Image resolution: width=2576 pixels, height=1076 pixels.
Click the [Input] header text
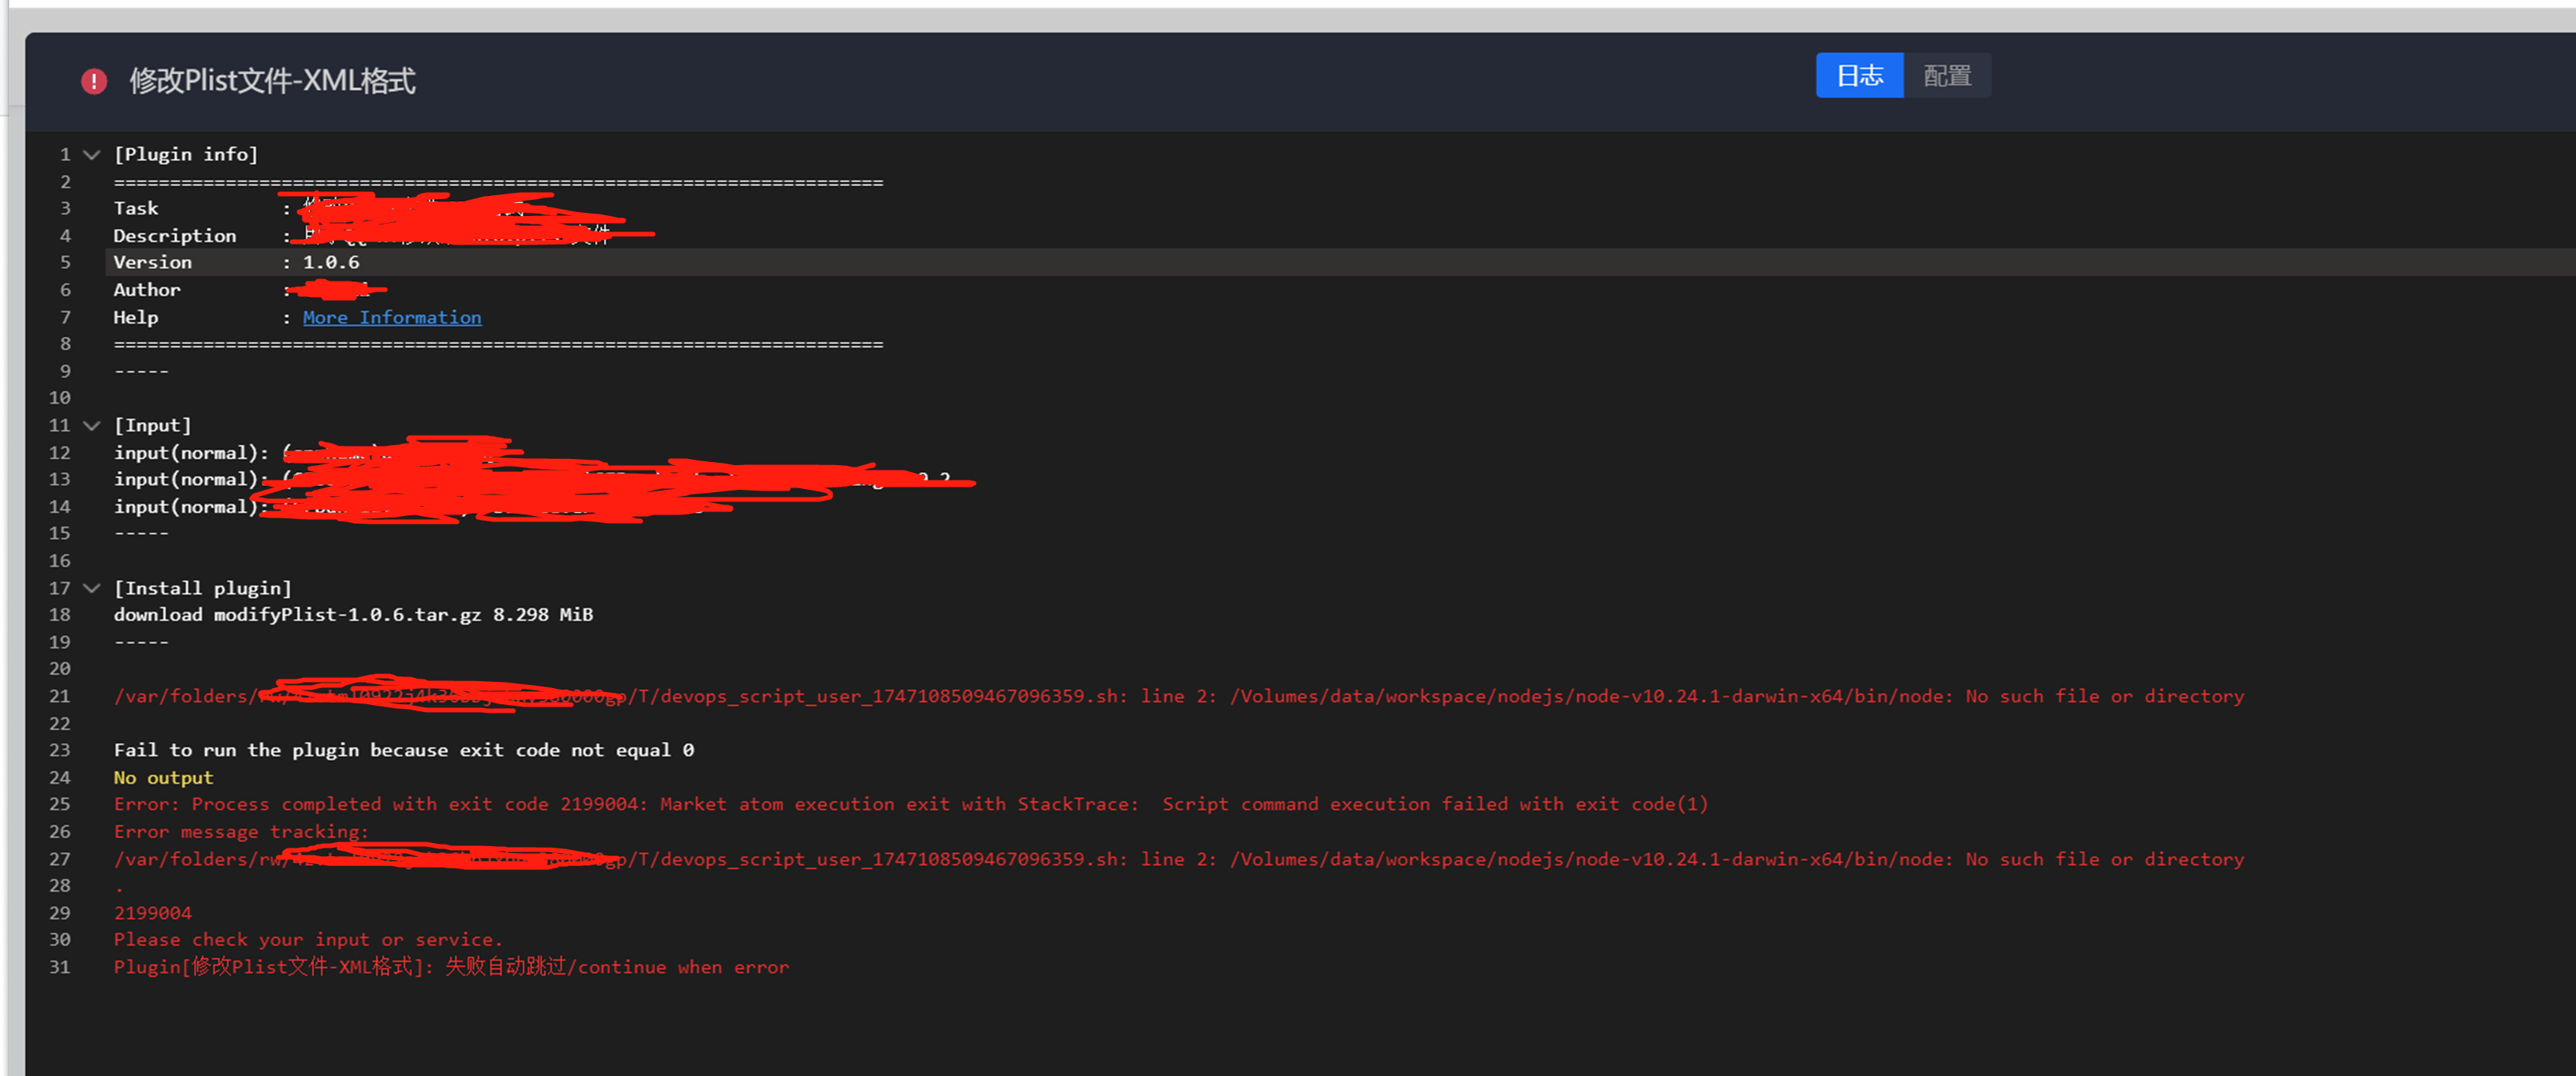152,426
